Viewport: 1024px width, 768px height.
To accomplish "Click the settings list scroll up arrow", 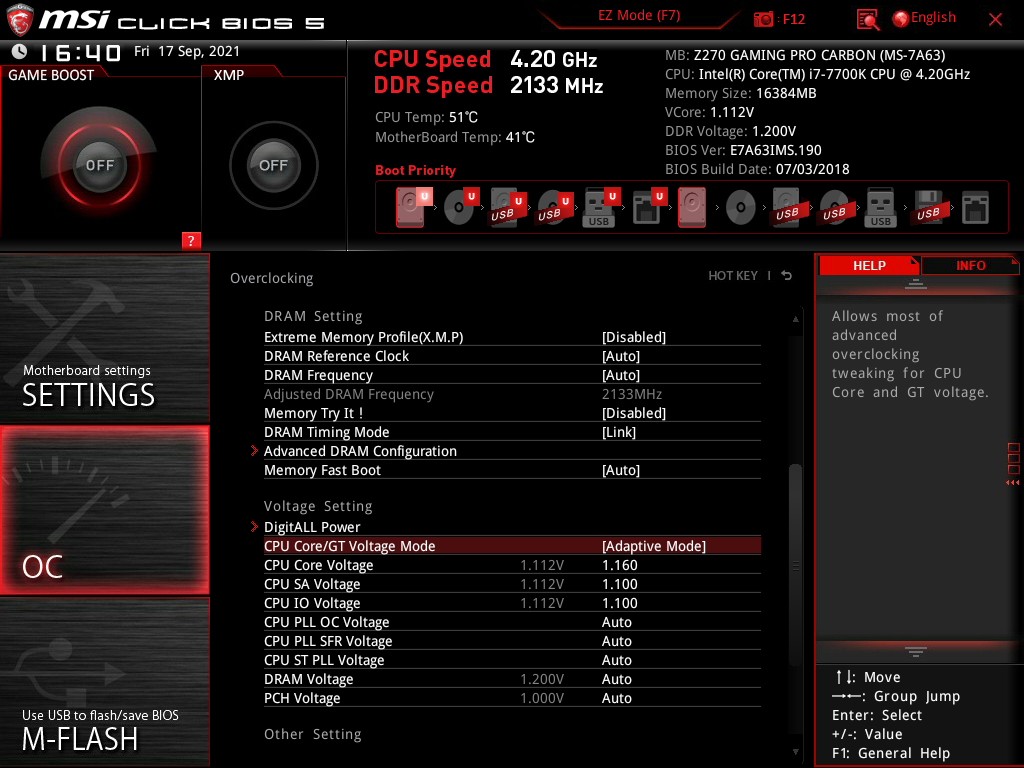I will (795, 319).
